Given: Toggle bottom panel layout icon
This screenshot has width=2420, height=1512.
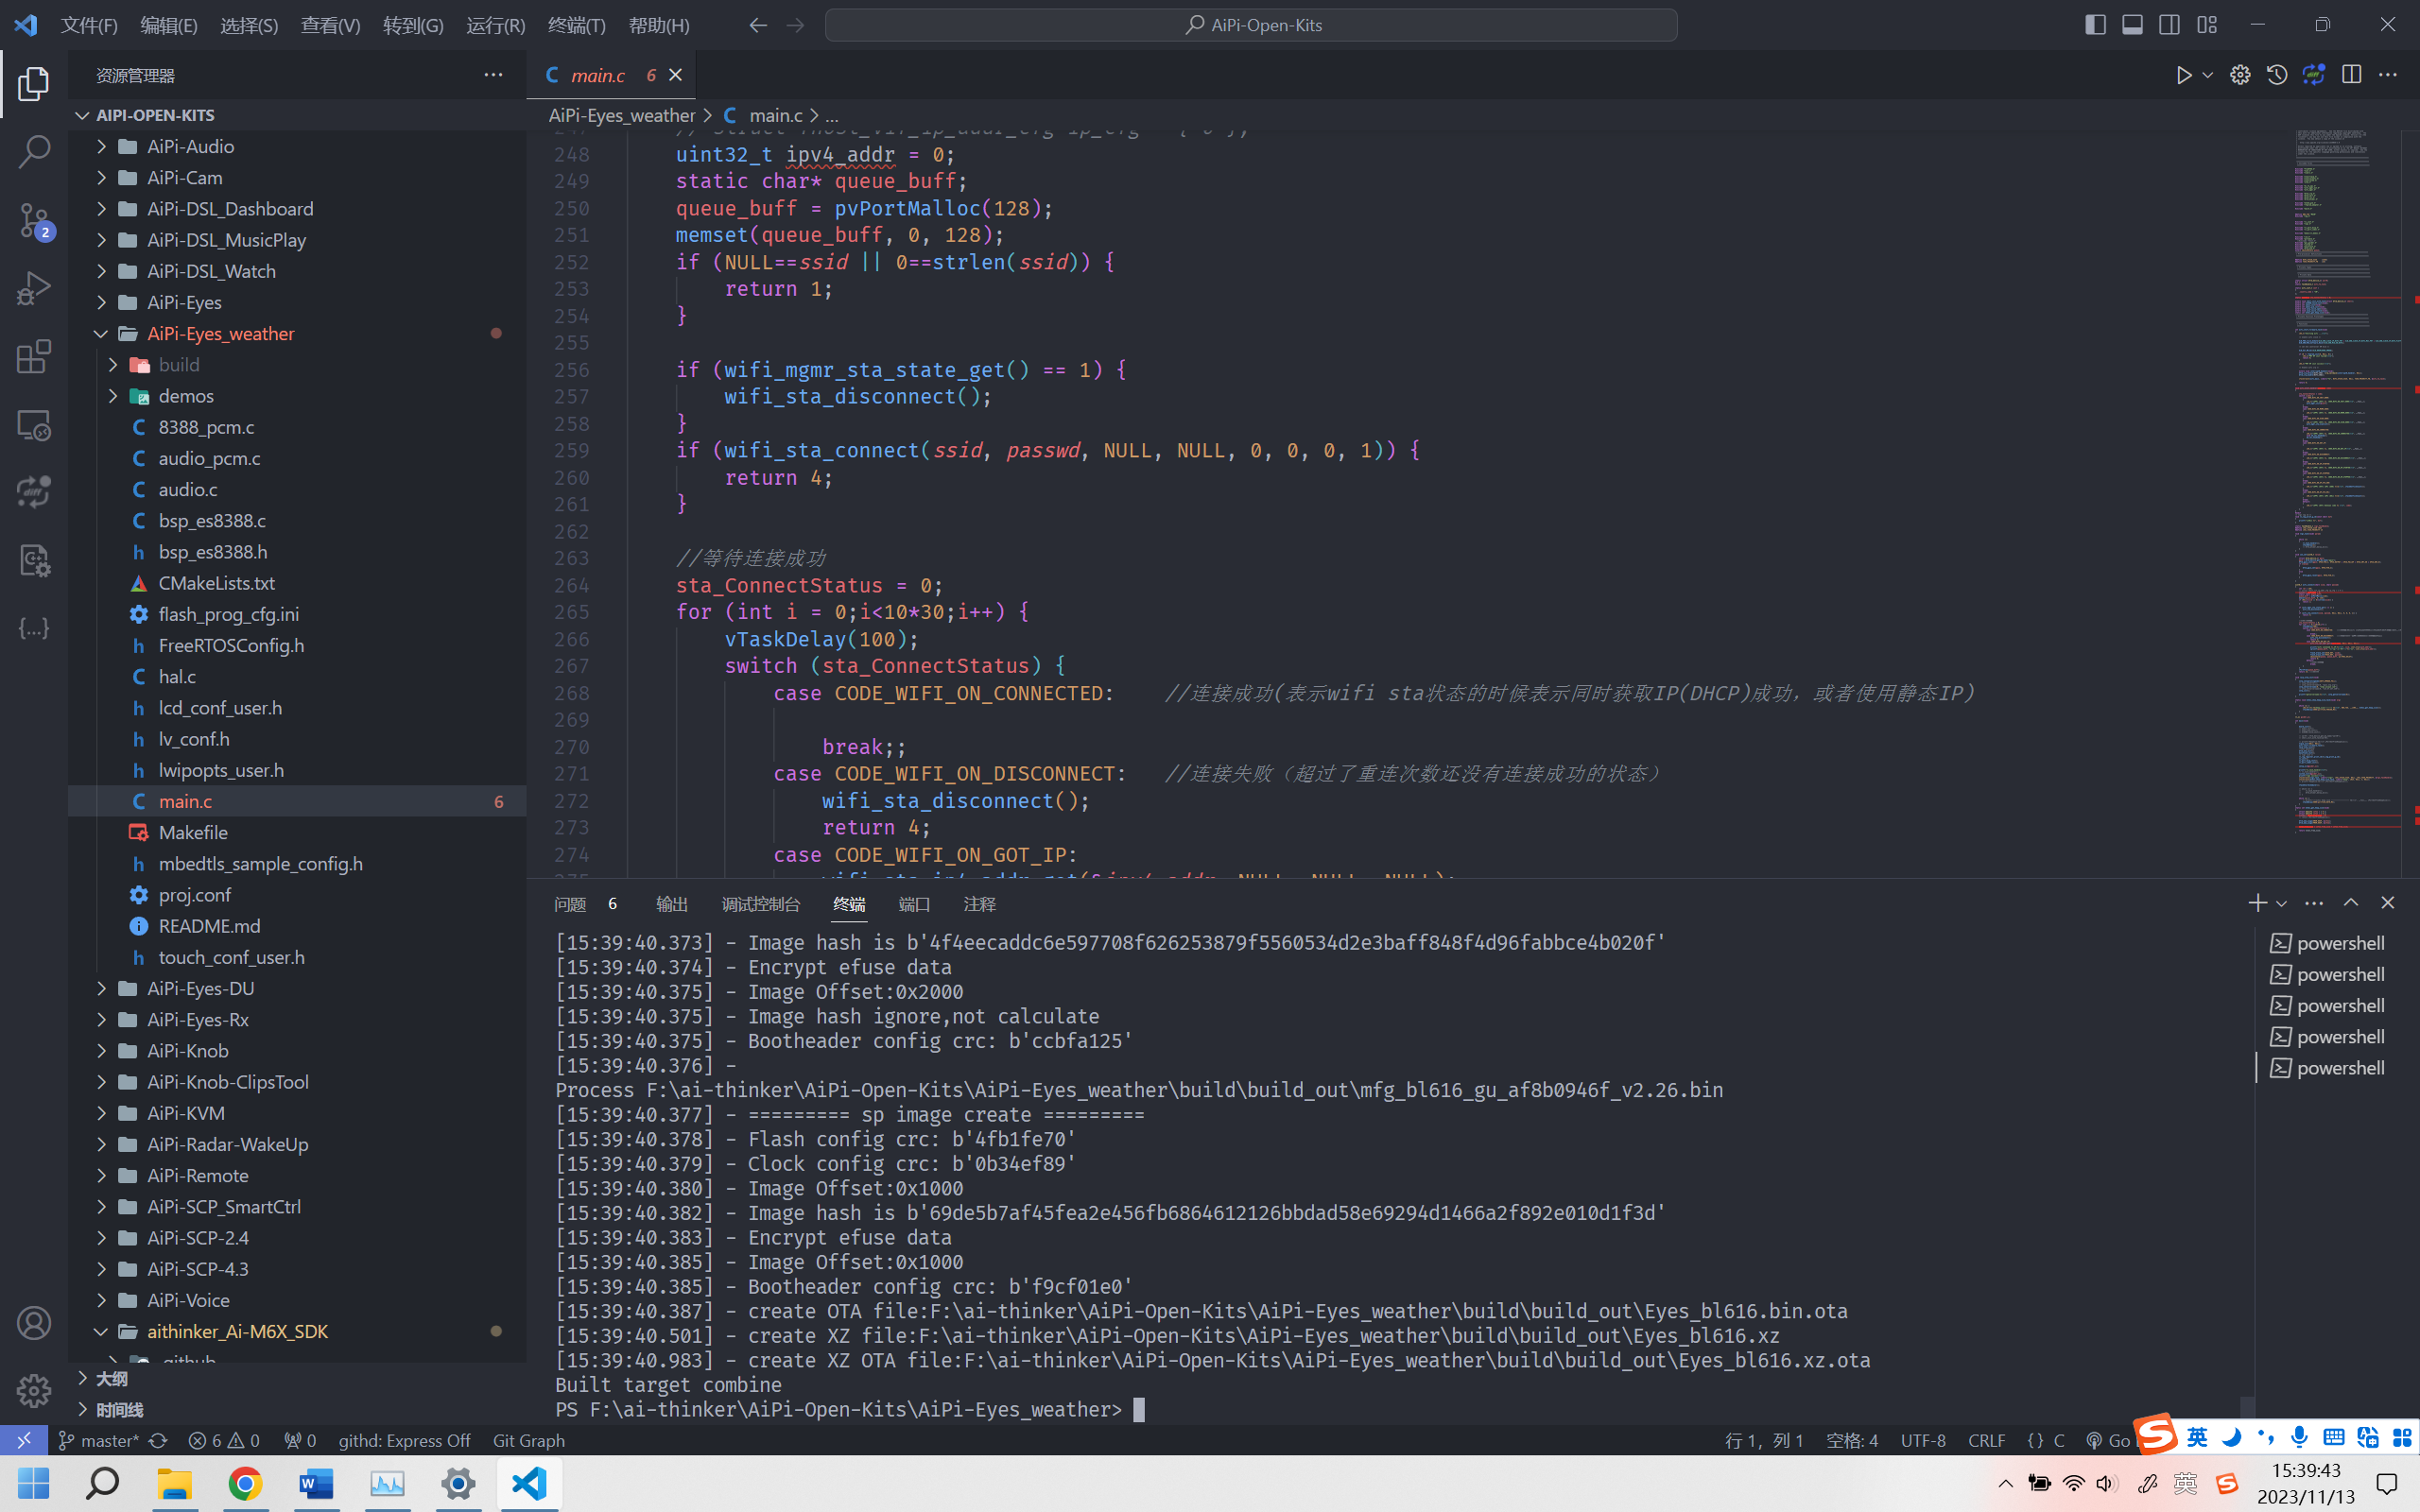Looking at the screenshot, I should [x=2132, y=25].
